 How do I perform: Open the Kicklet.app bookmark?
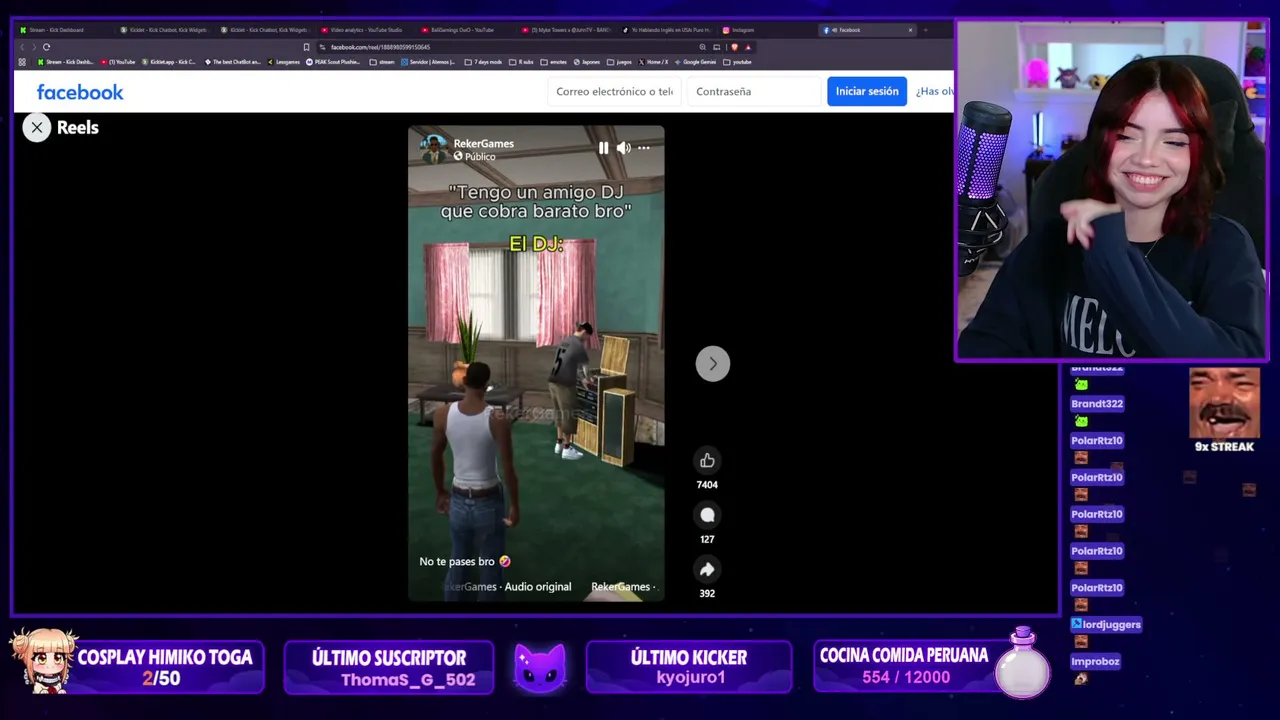(x=169, y=62)
